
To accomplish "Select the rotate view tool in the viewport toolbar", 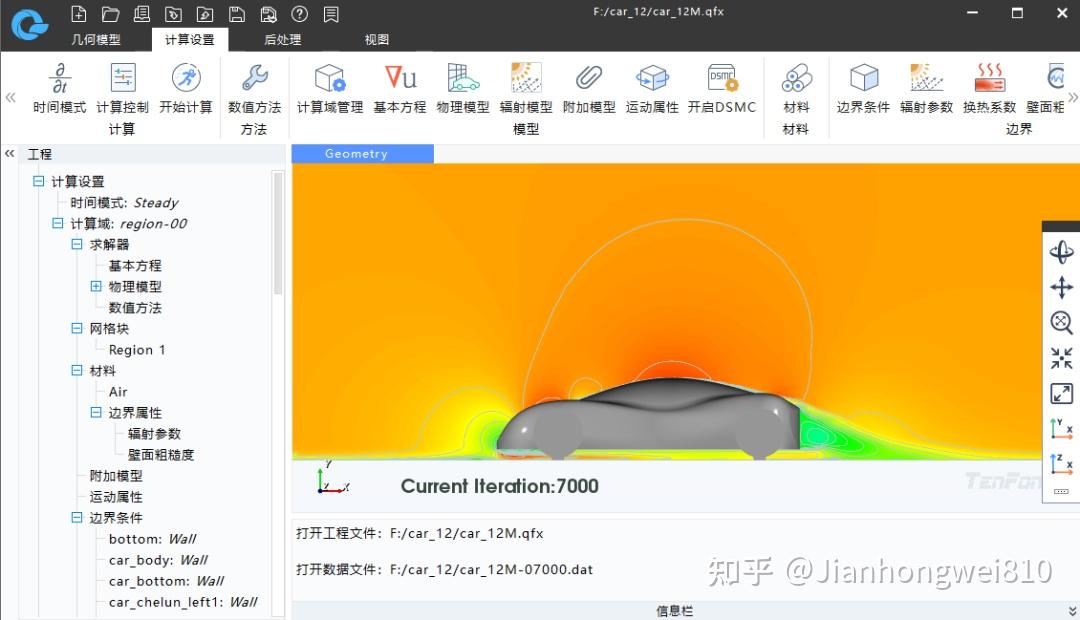I will [x=1061, y=252].
